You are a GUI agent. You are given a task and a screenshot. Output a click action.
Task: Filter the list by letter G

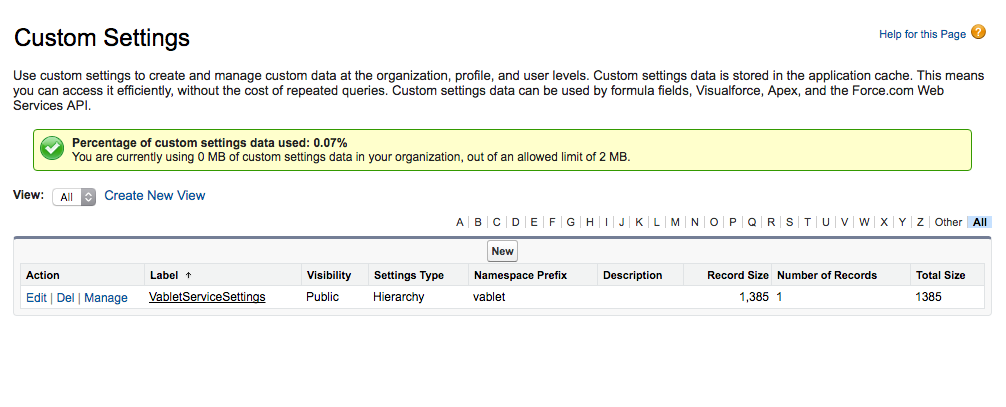570,222
